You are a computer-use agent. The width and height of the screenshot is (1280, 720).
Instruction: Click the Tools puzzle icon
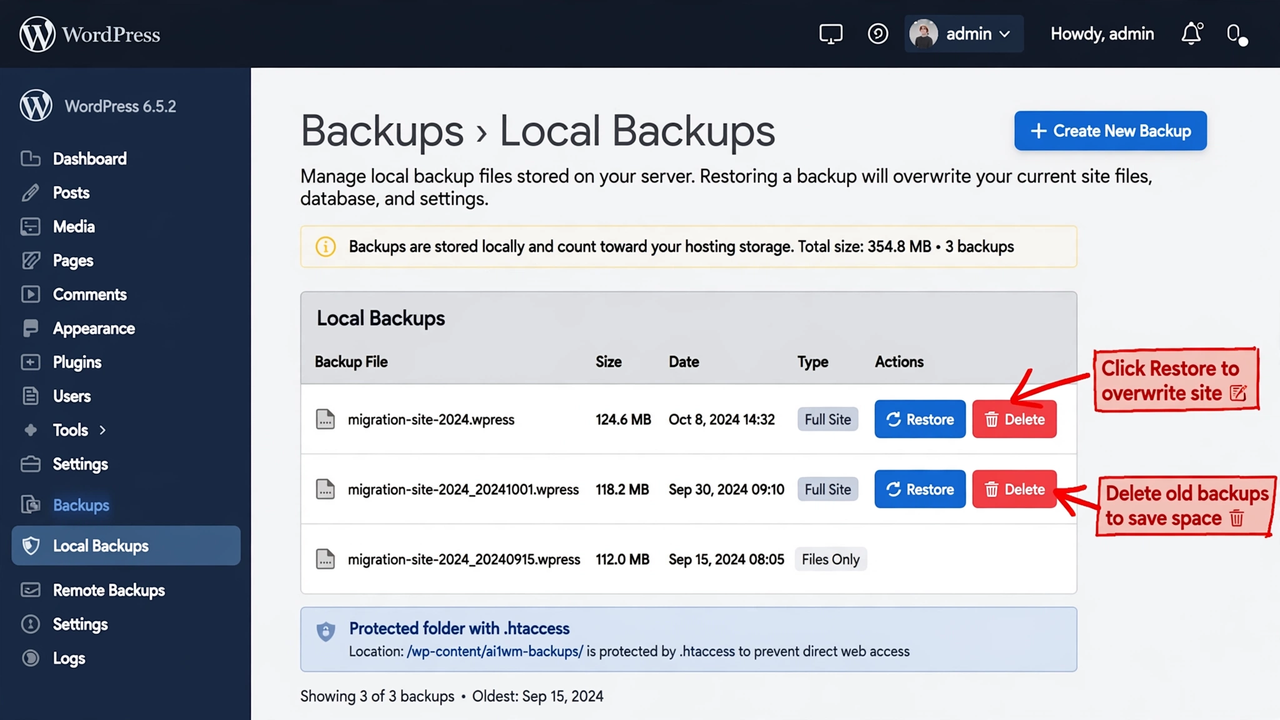tap(31, 431)
